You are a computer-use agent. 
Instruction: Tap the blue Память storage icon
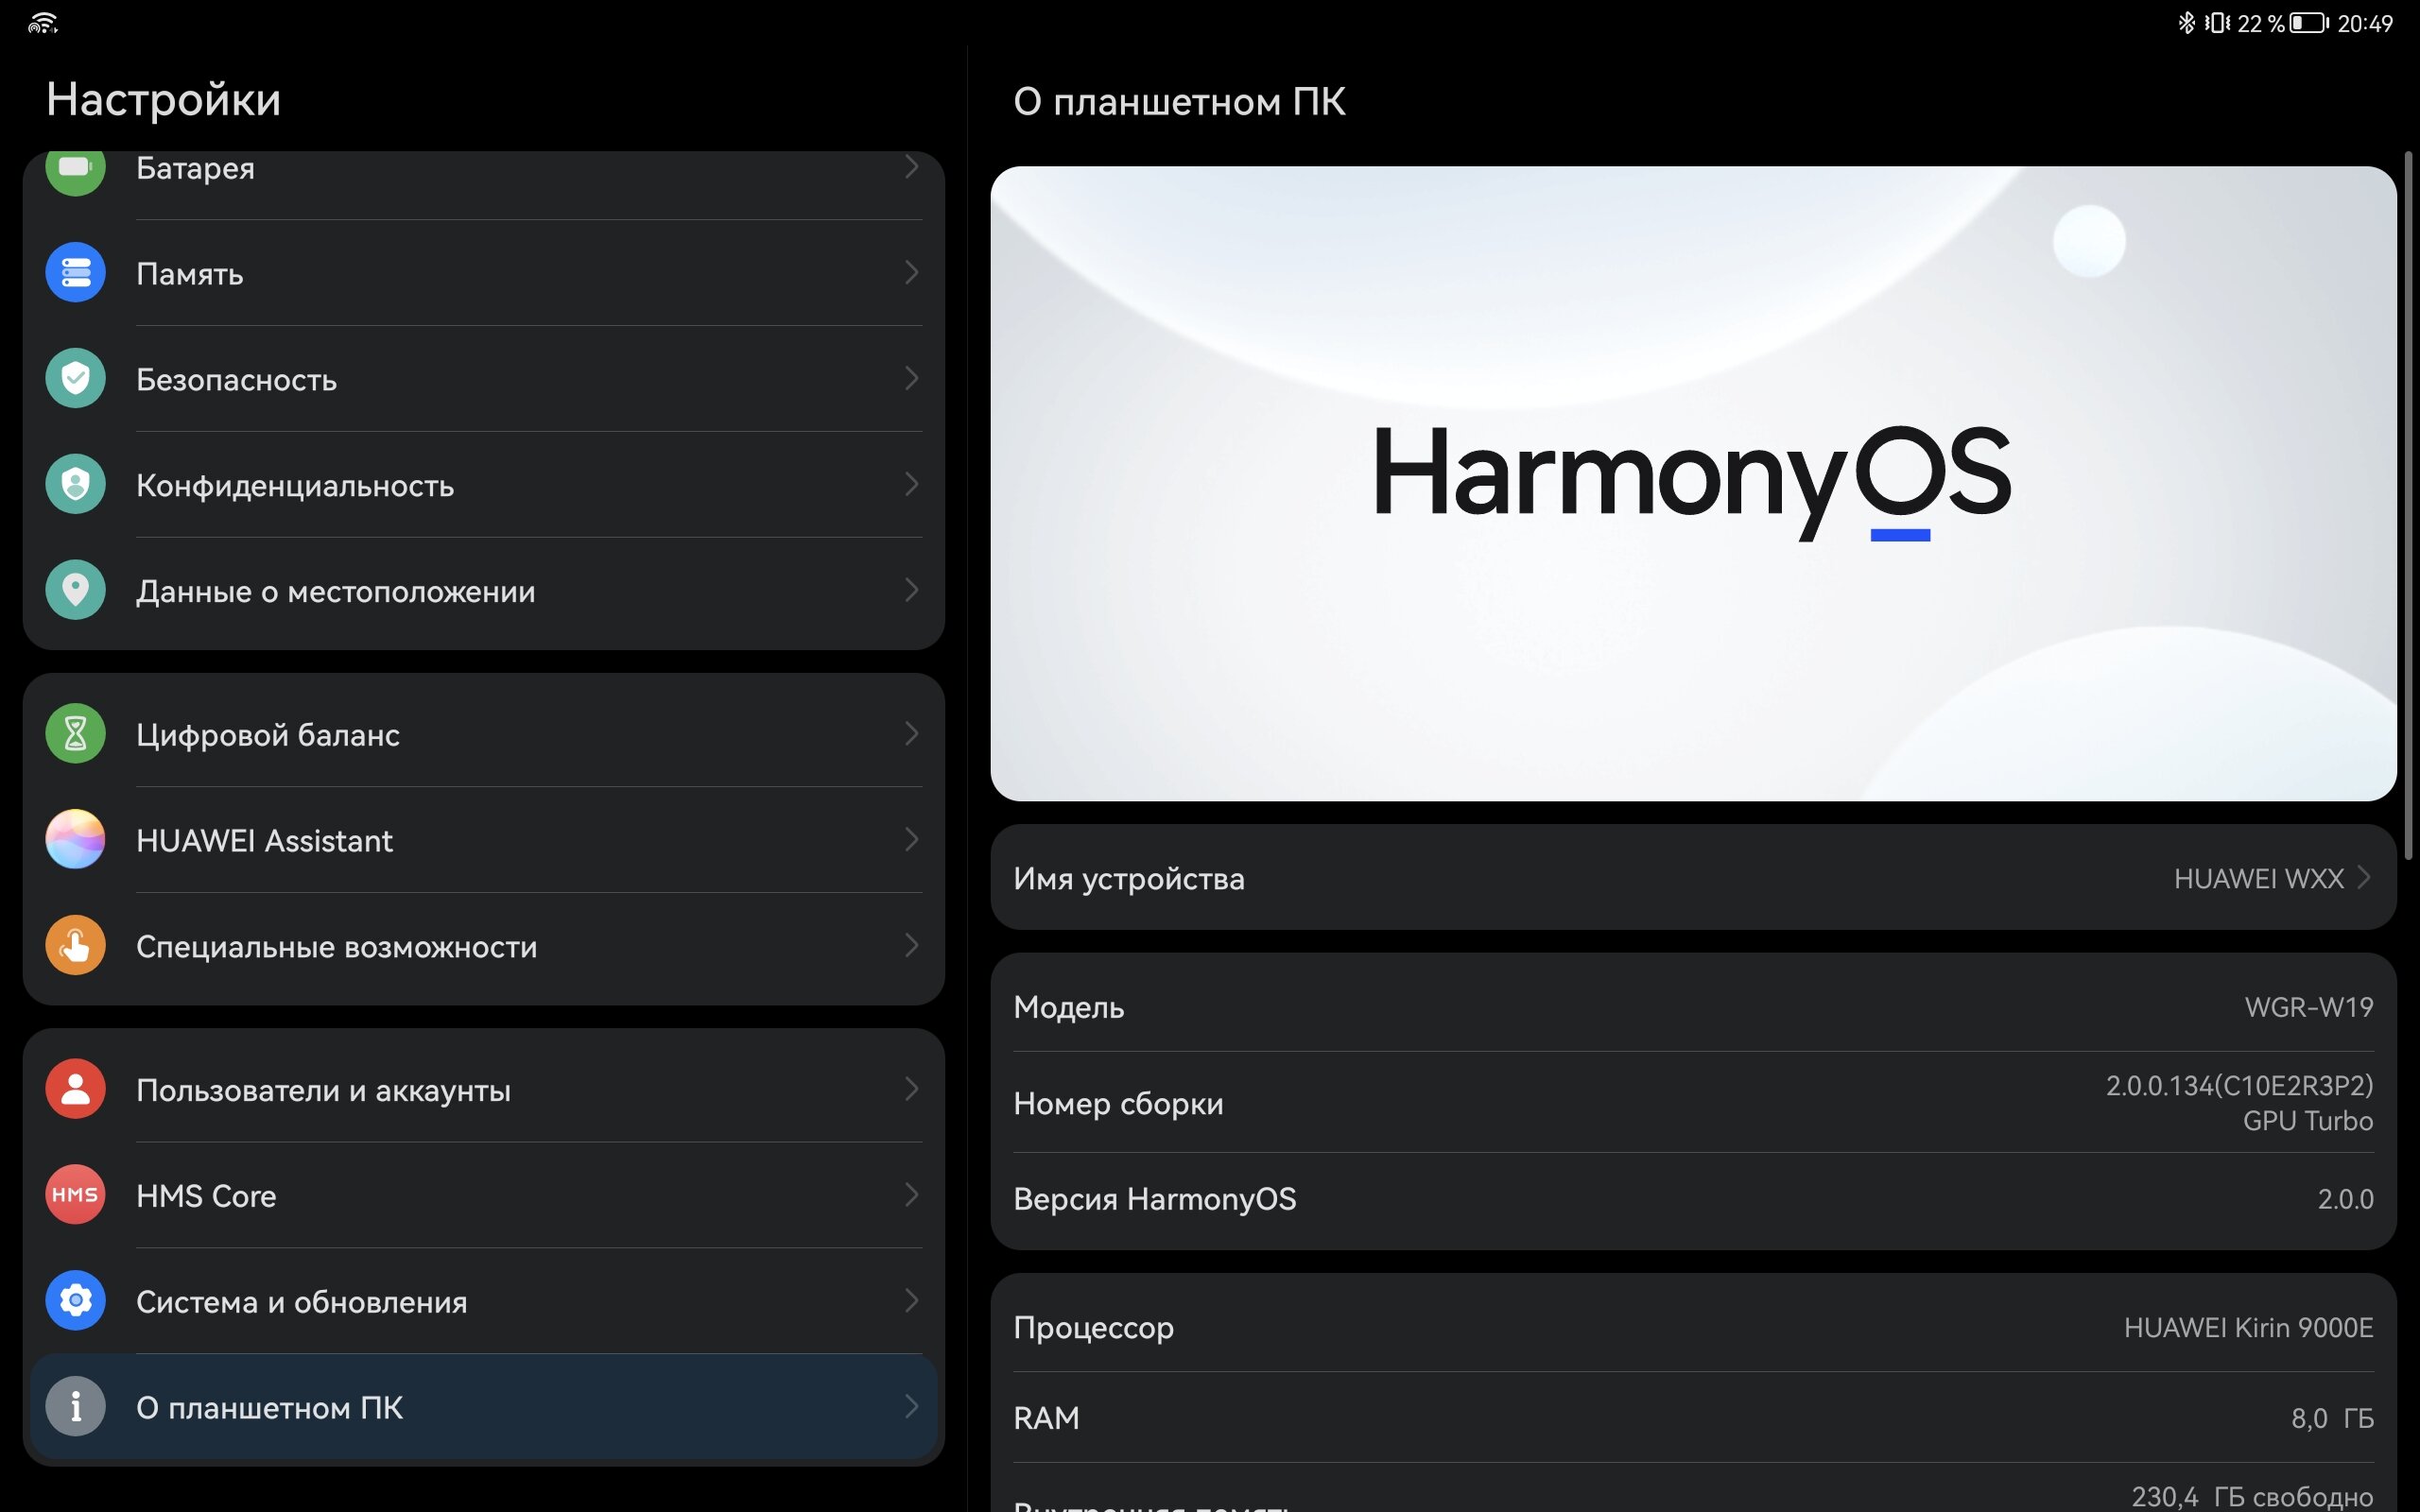point(75,272)
